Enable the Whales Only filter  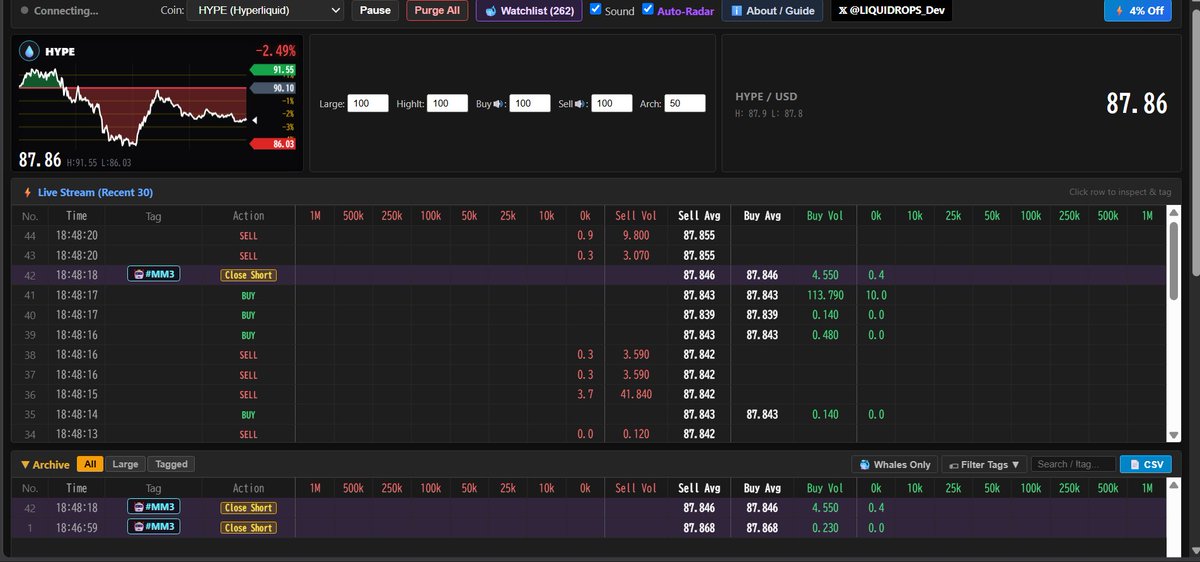coord(894,464)
